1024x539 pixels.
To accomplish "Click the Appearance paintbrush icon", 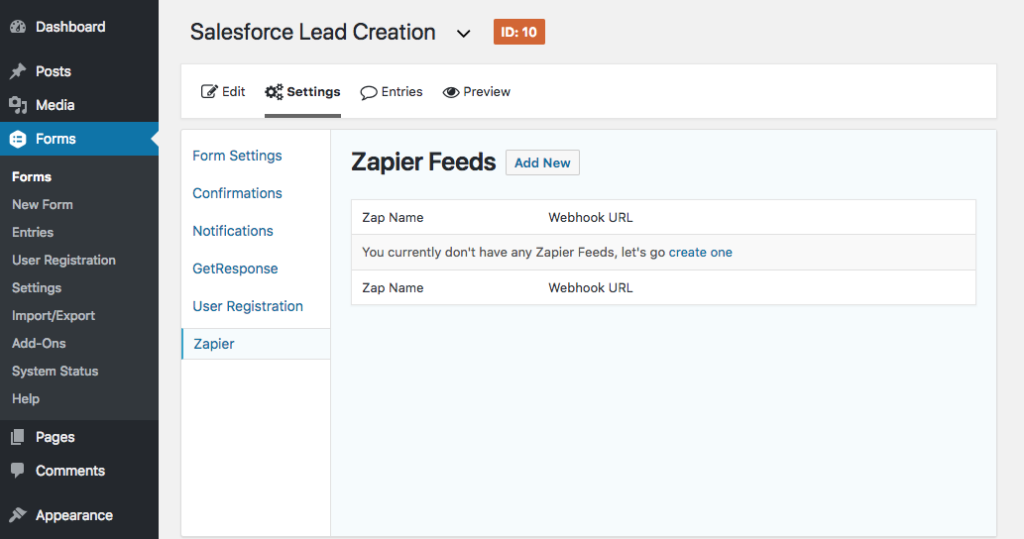I will 18,515.
